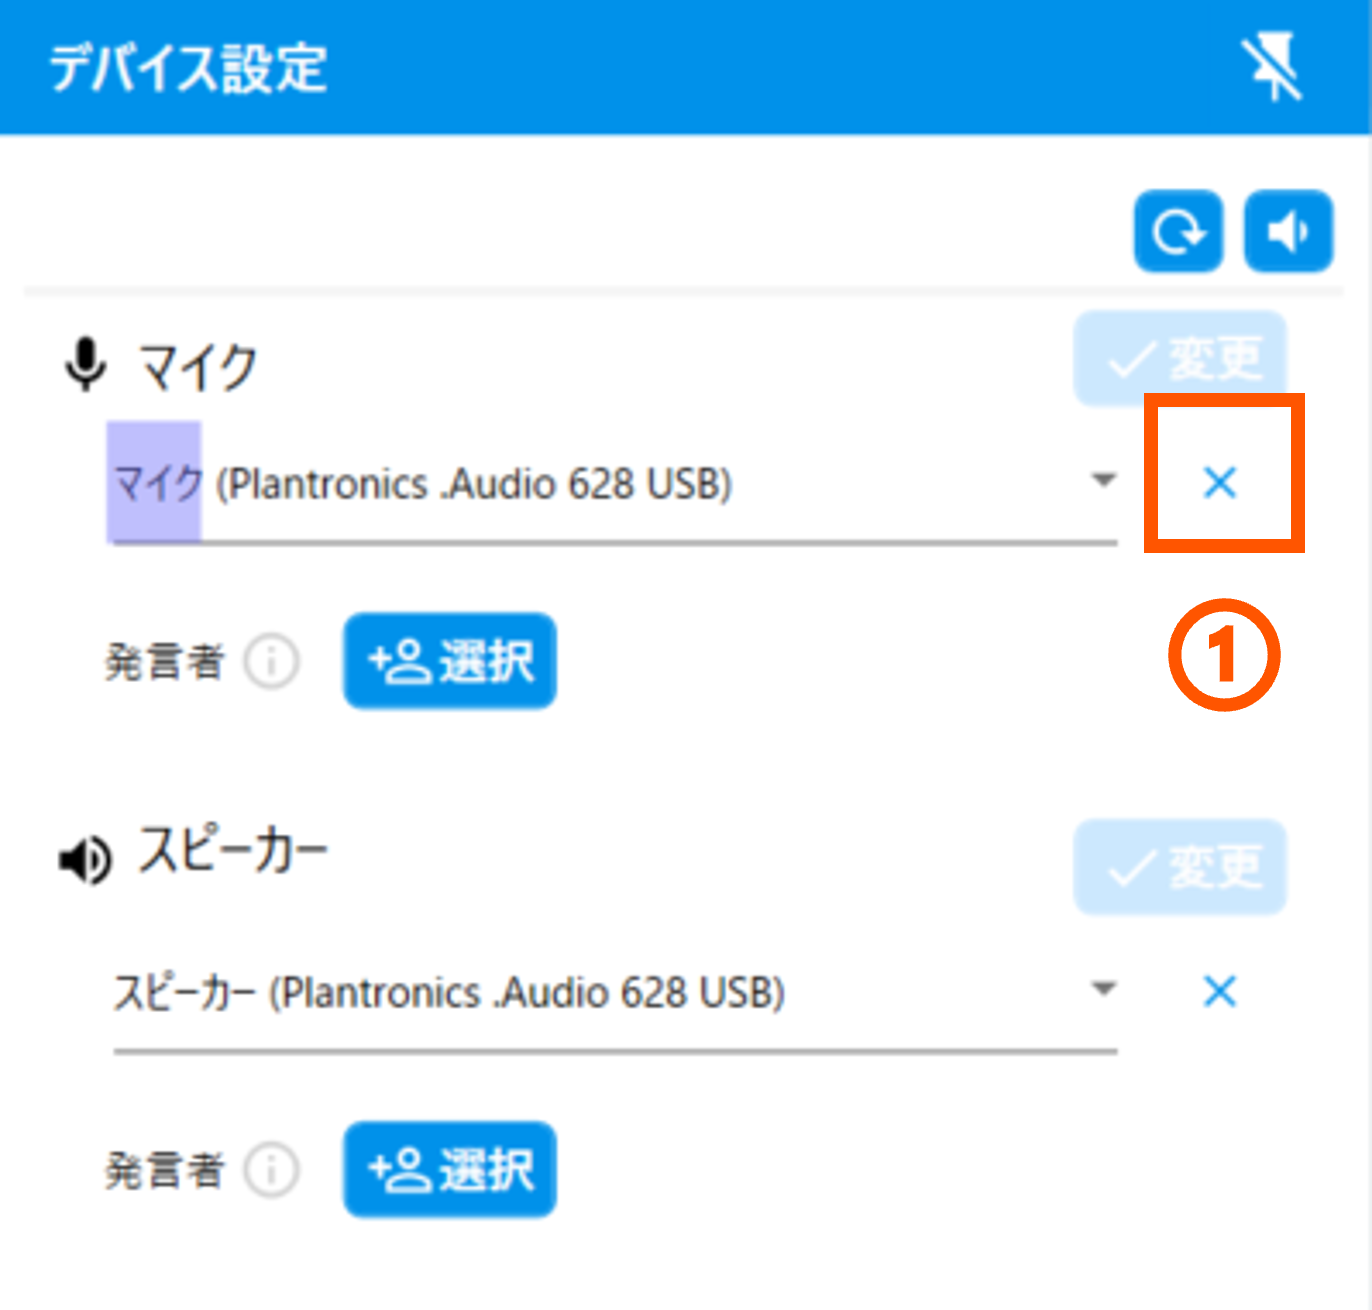This screenshot has width=1372, height=1310.
Task: Open the スピーカー (Plantronics .Audio 628 USB) combo box
Action: (600, 994)
